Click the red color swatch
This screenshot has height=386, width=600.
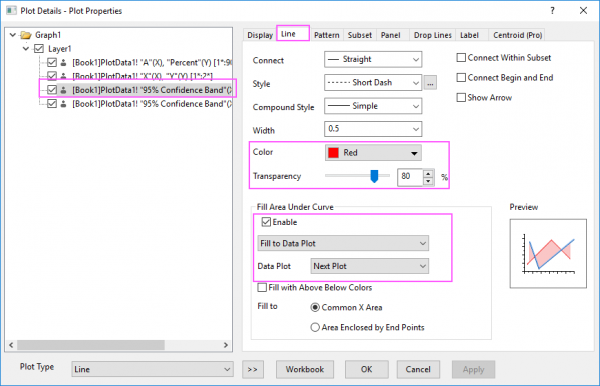coord(333,153)
